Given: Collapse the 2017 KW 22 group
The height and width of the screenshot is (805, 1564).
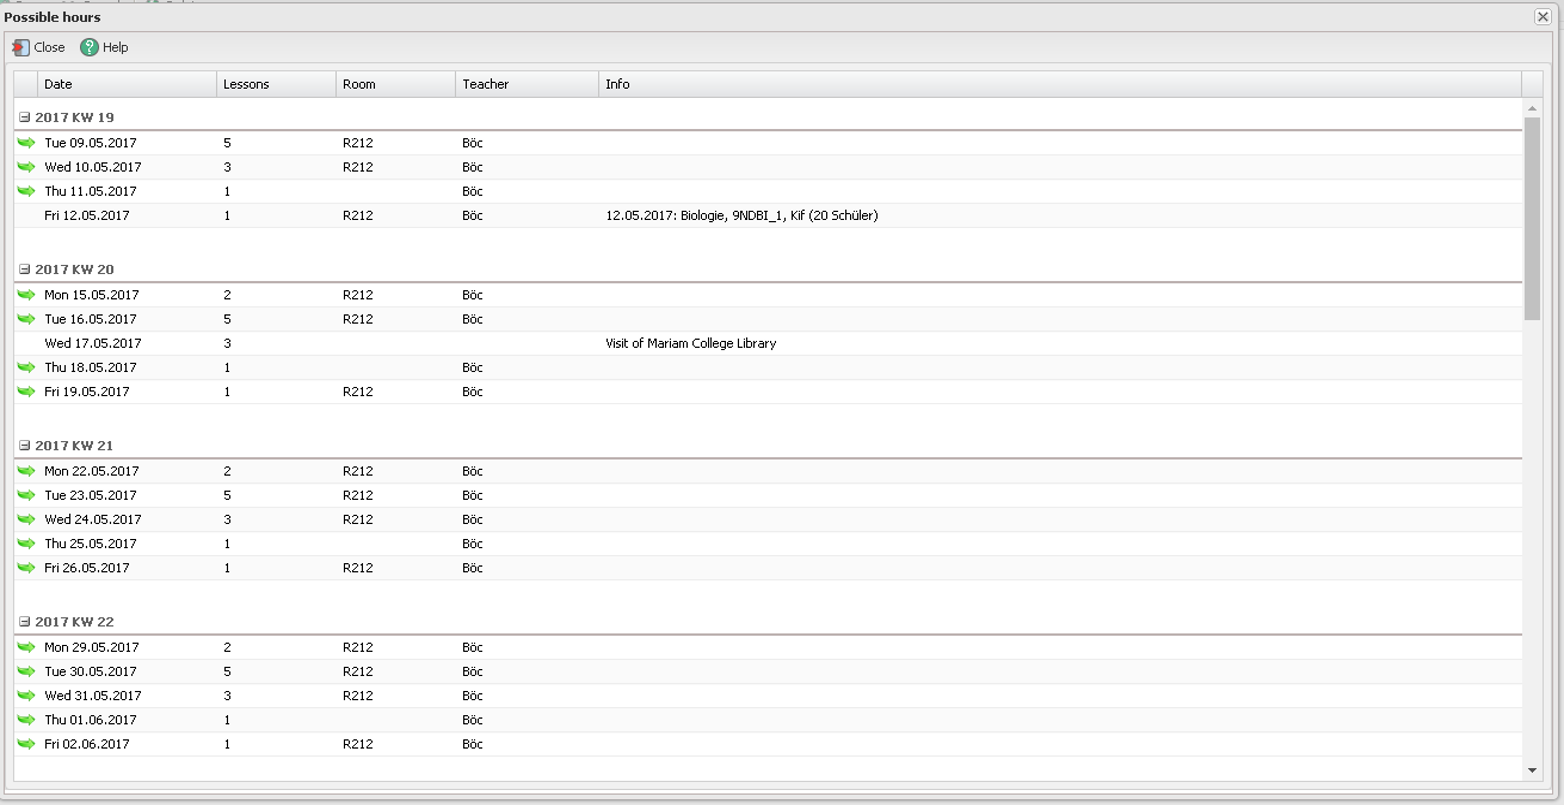Looking at the screenshot, I should click(25, 621).
